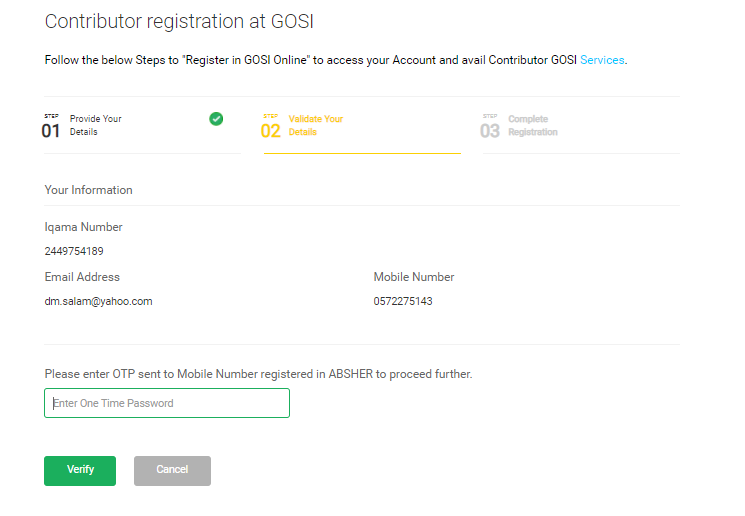
Task: Click the 'Mobile Number' field label
Action: (414, 277)
